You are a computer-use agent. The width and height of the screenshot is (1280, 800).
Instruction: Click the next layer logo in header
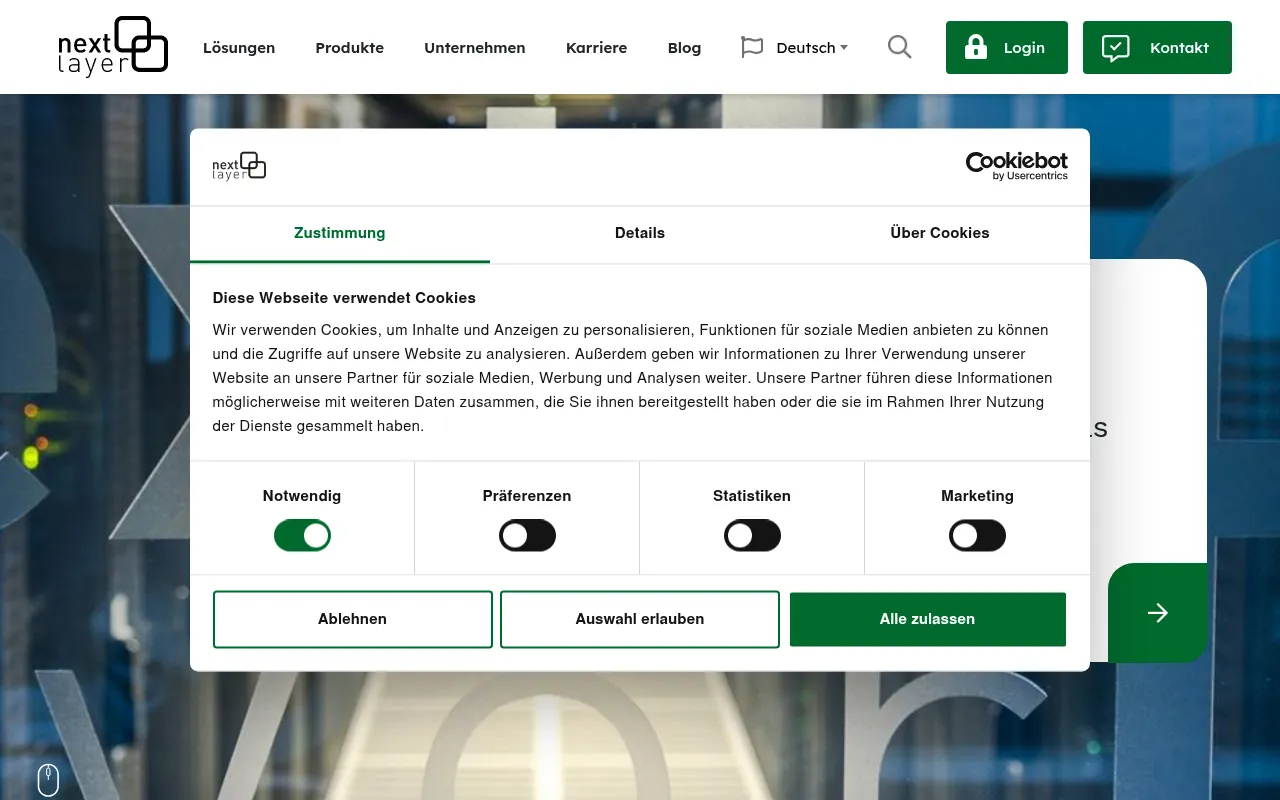(x=113, y=46)
